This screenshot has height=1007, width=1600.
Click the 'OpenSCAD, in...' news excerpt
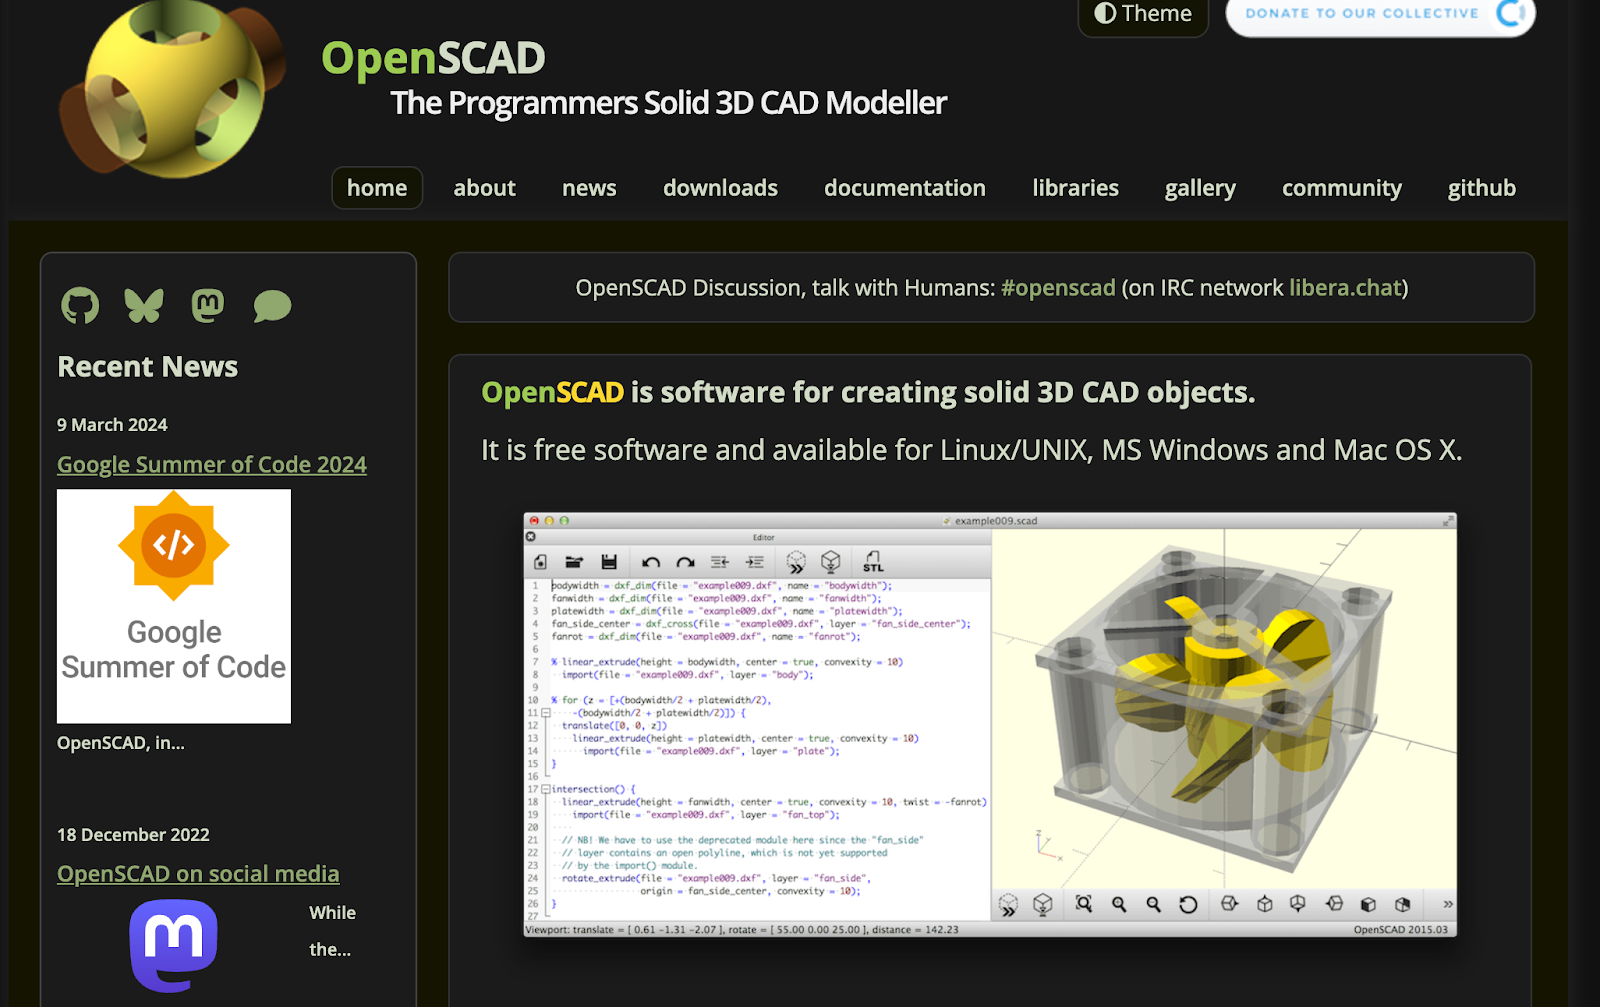(x=121, y=743)
